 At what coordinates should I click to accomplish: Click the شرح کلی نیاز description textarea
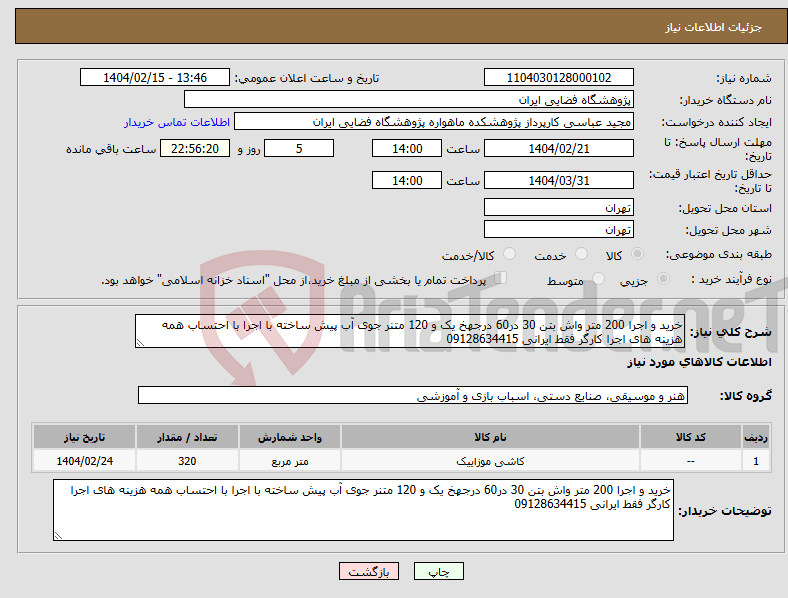(410, 331)
